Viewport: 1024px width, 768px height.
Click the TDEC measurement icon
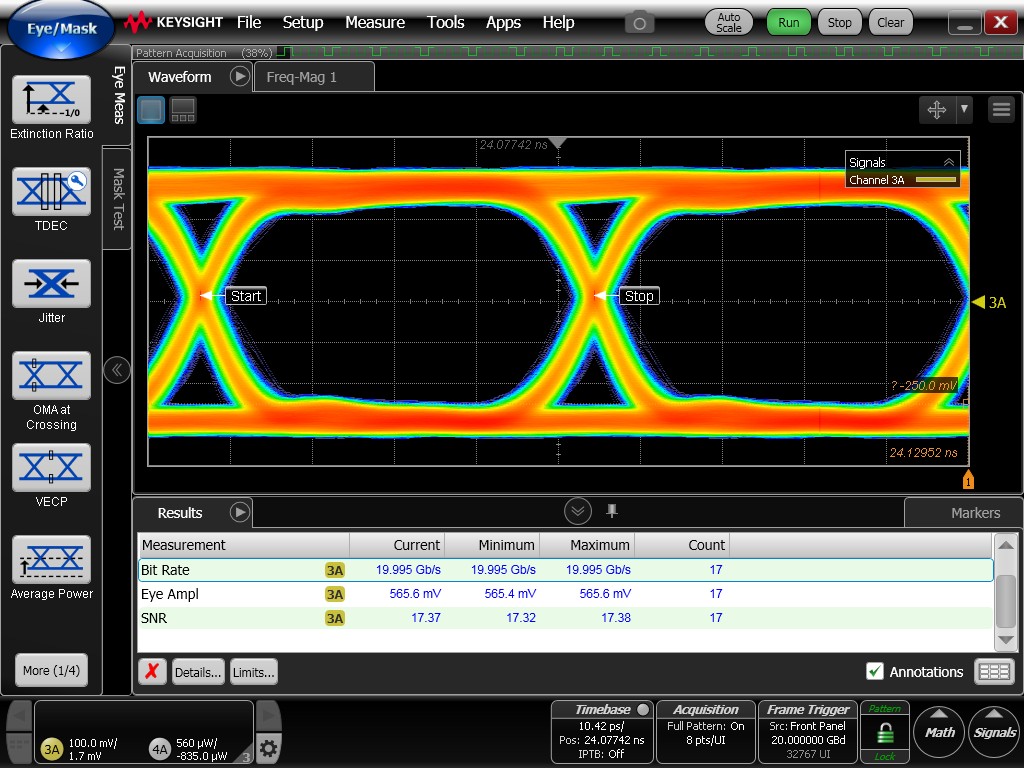[51, 190]
